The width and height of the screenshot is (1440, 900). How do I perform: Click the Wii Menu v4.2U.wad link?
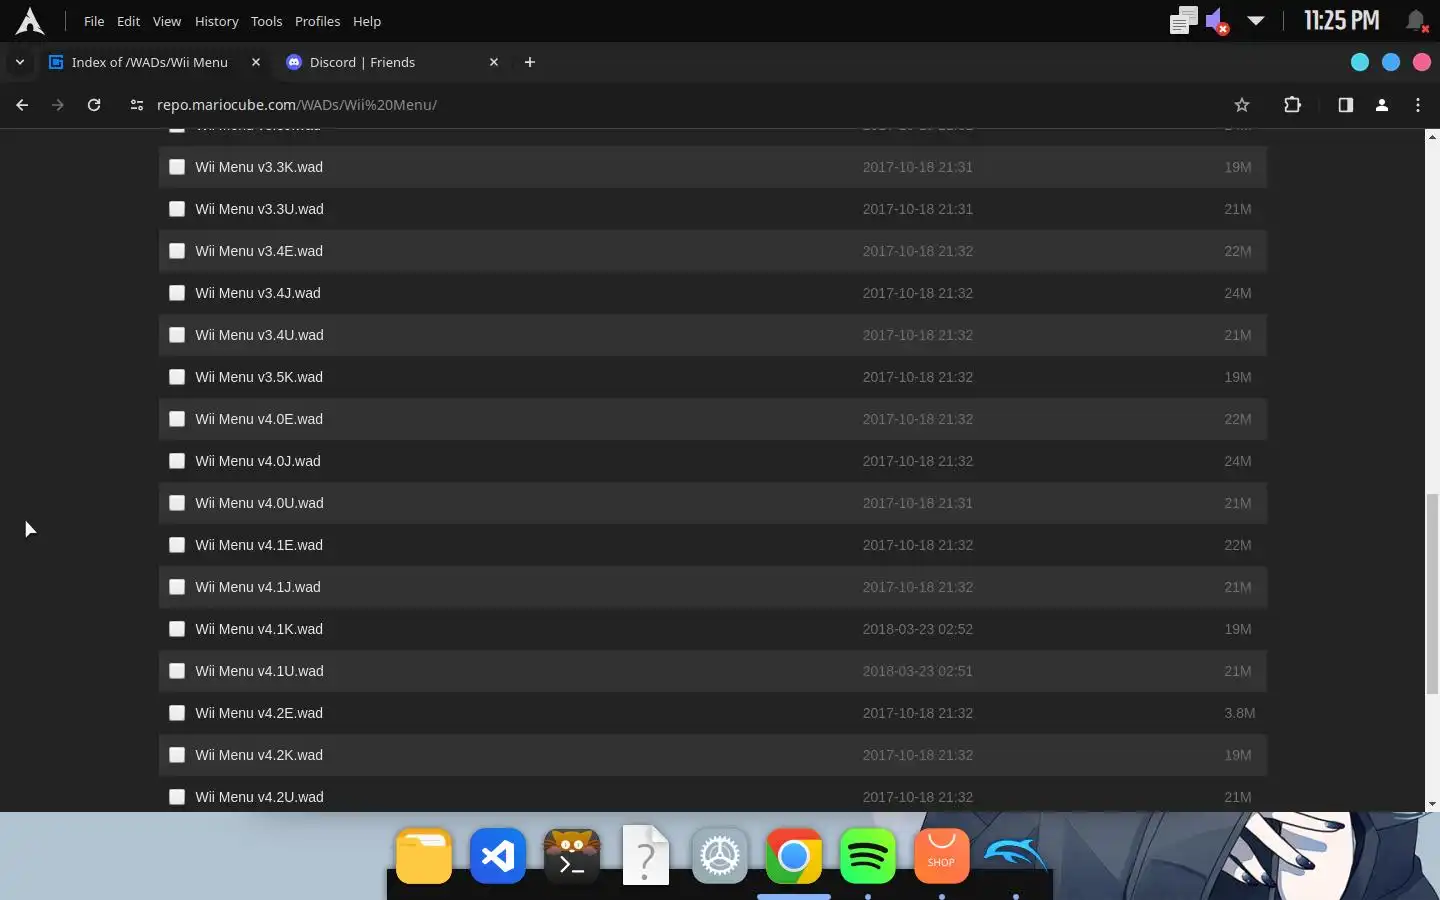tap(259, 797)
